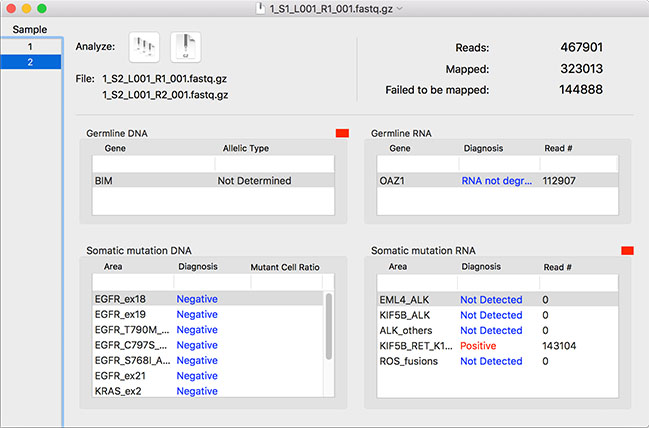Select the ALK_others row

pyautogui.click(x=498, y=330)
